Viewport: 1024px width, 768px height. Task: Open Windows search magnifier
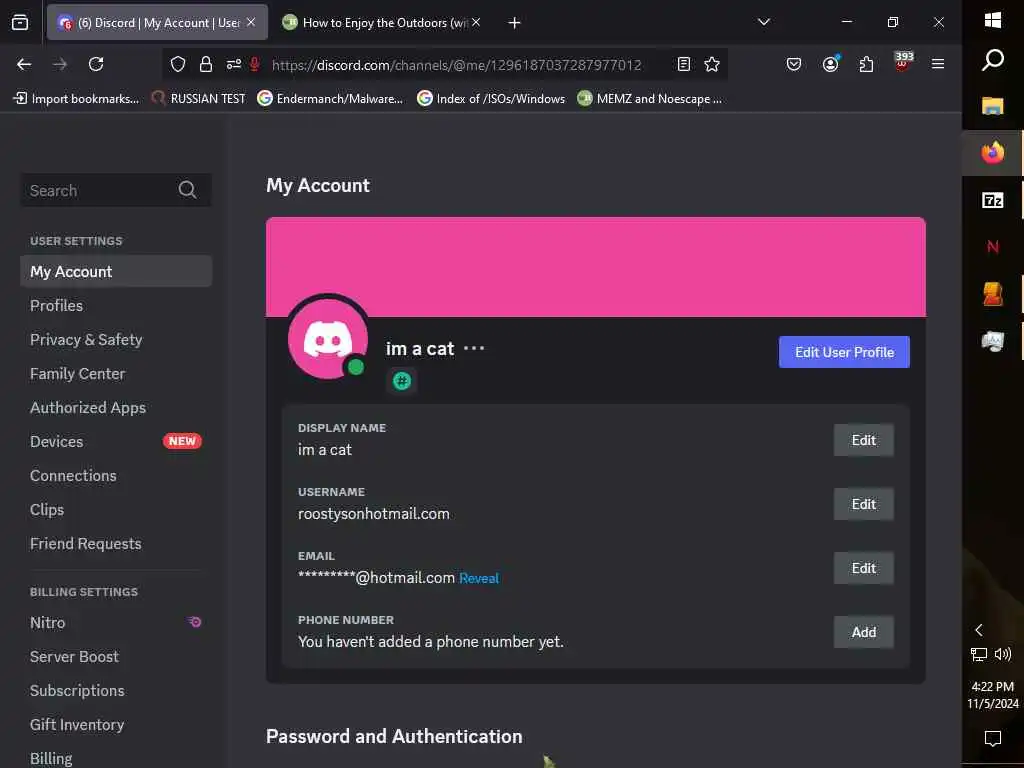point(993,60)
